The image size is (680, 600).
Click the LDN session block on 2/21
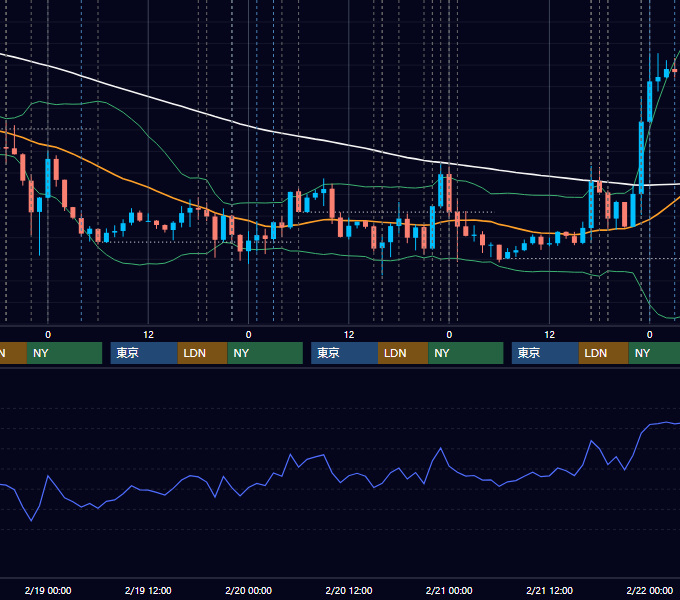click(604, 353)
